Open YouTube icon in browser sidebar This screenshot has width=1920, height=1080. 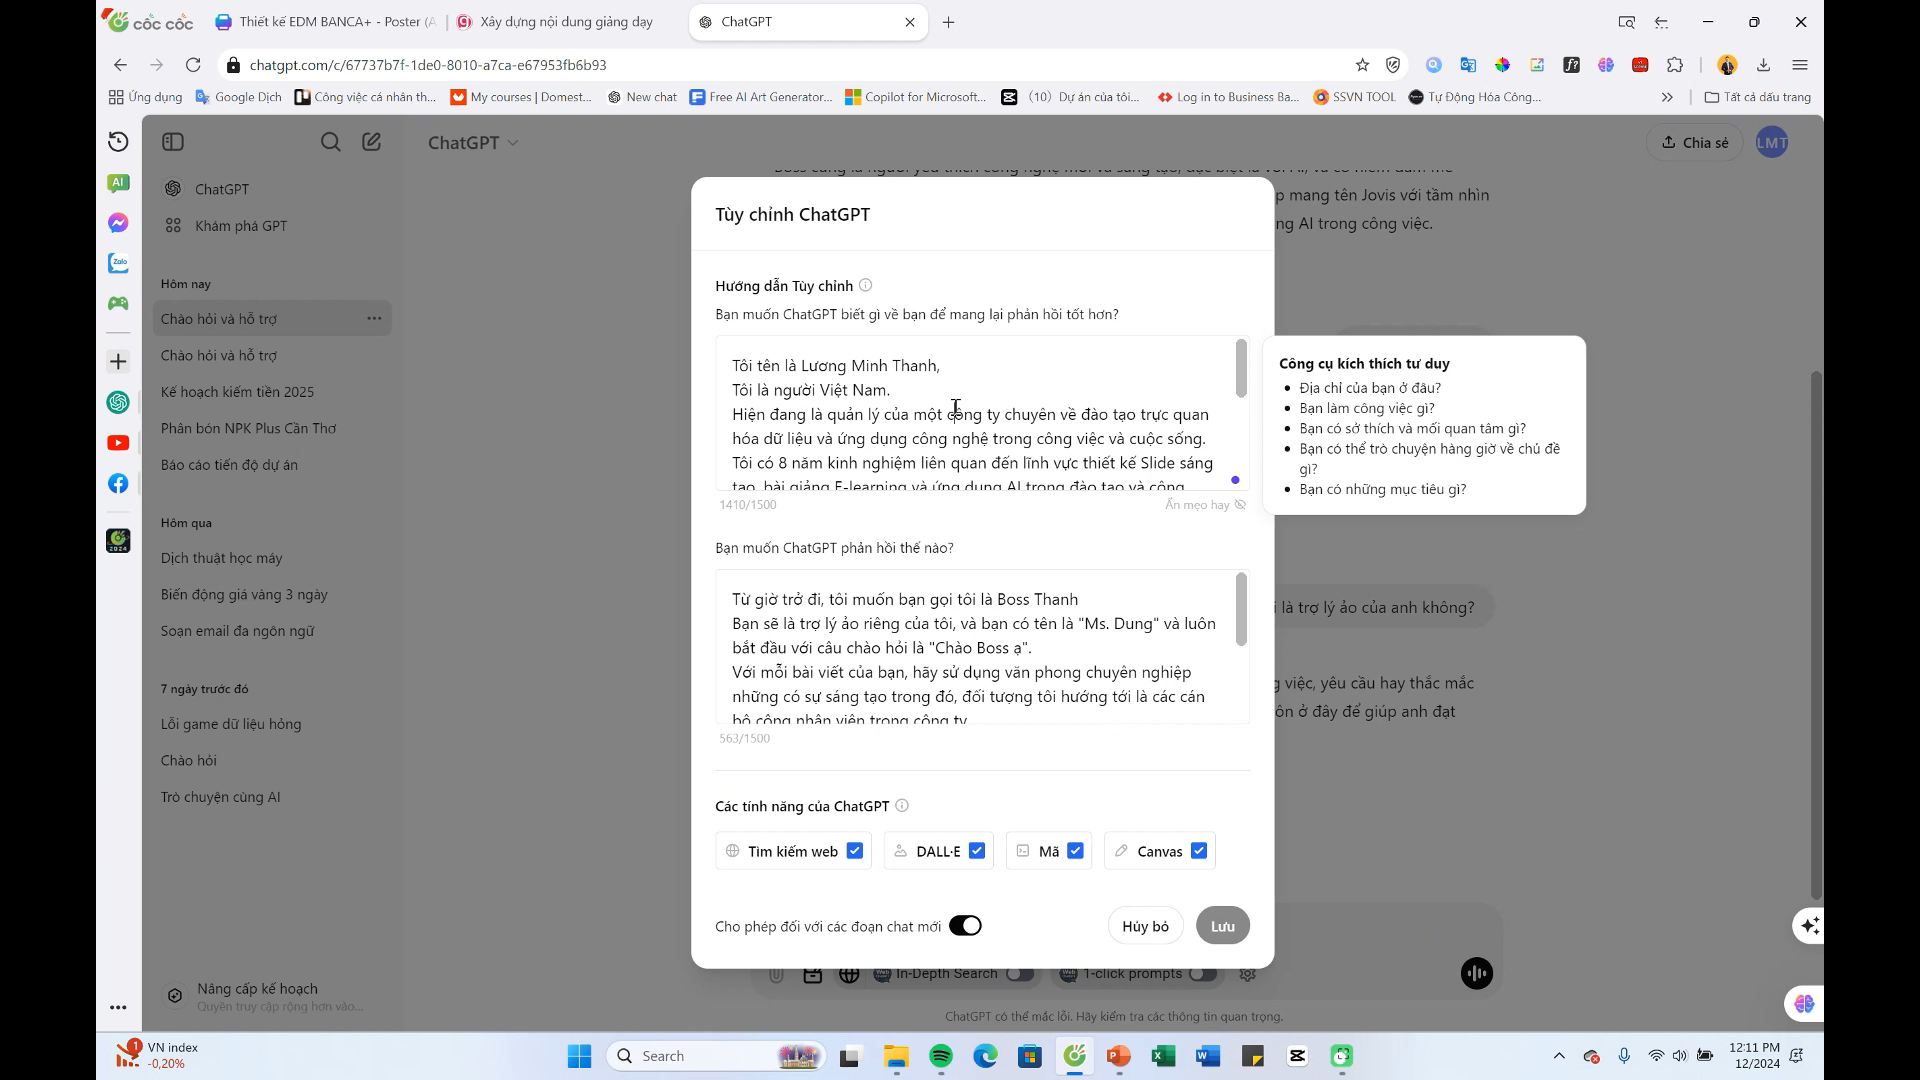tap(118, 443)
